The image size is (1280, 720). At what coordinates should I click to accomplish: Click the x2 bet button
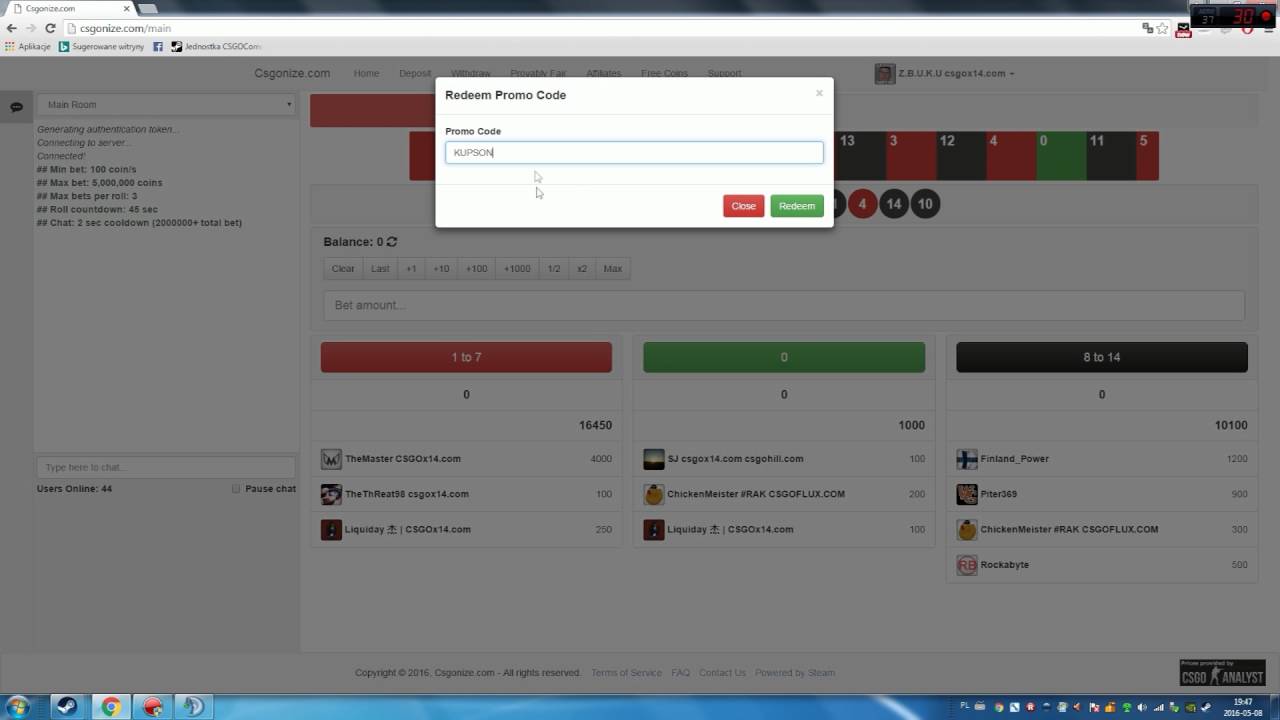pos(582,268)
